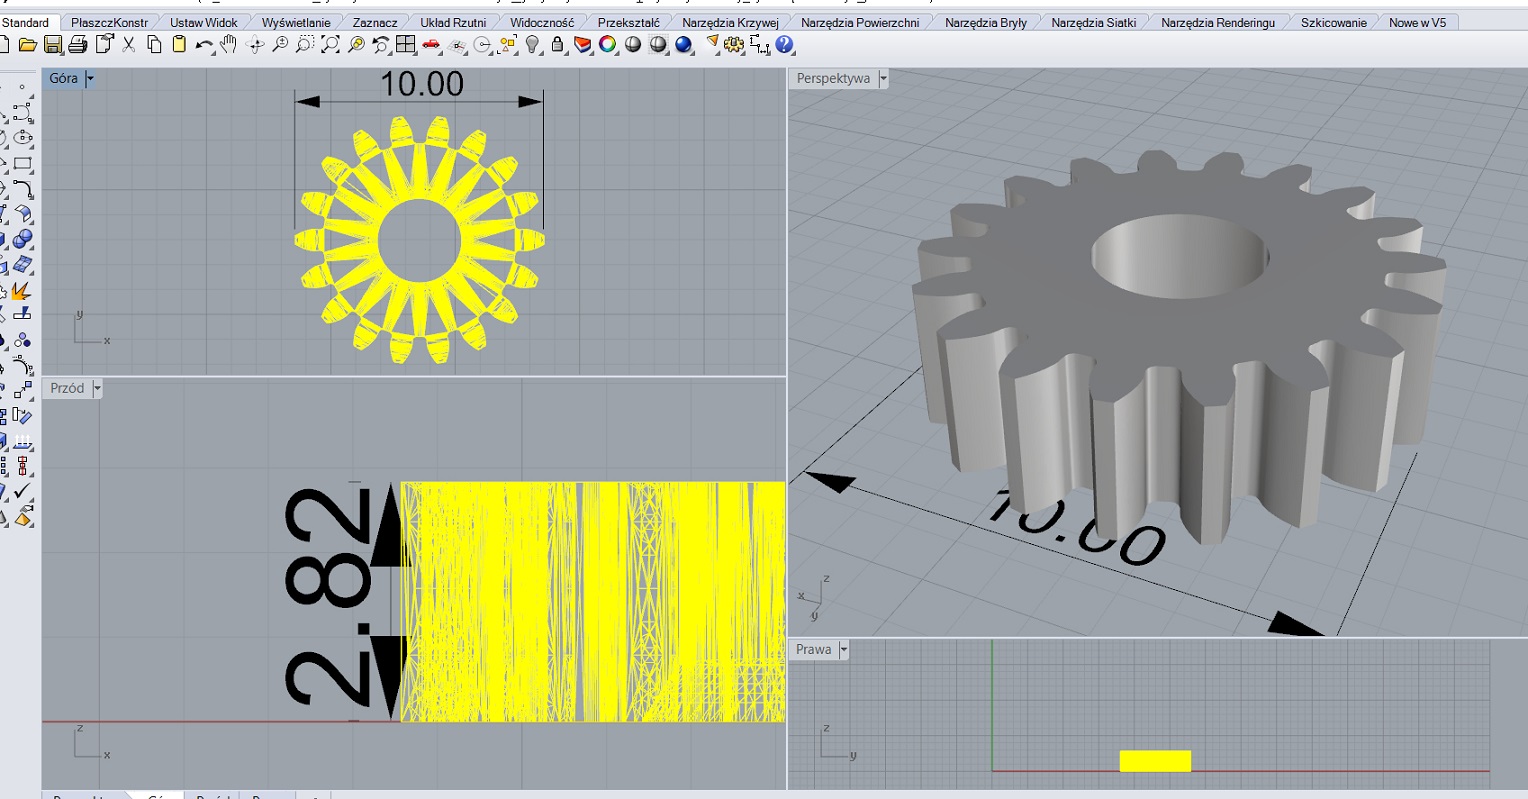Switch to the Ustaw Widok tab
The height and width of the screenshot is (799, 1528).
[204, 22]
